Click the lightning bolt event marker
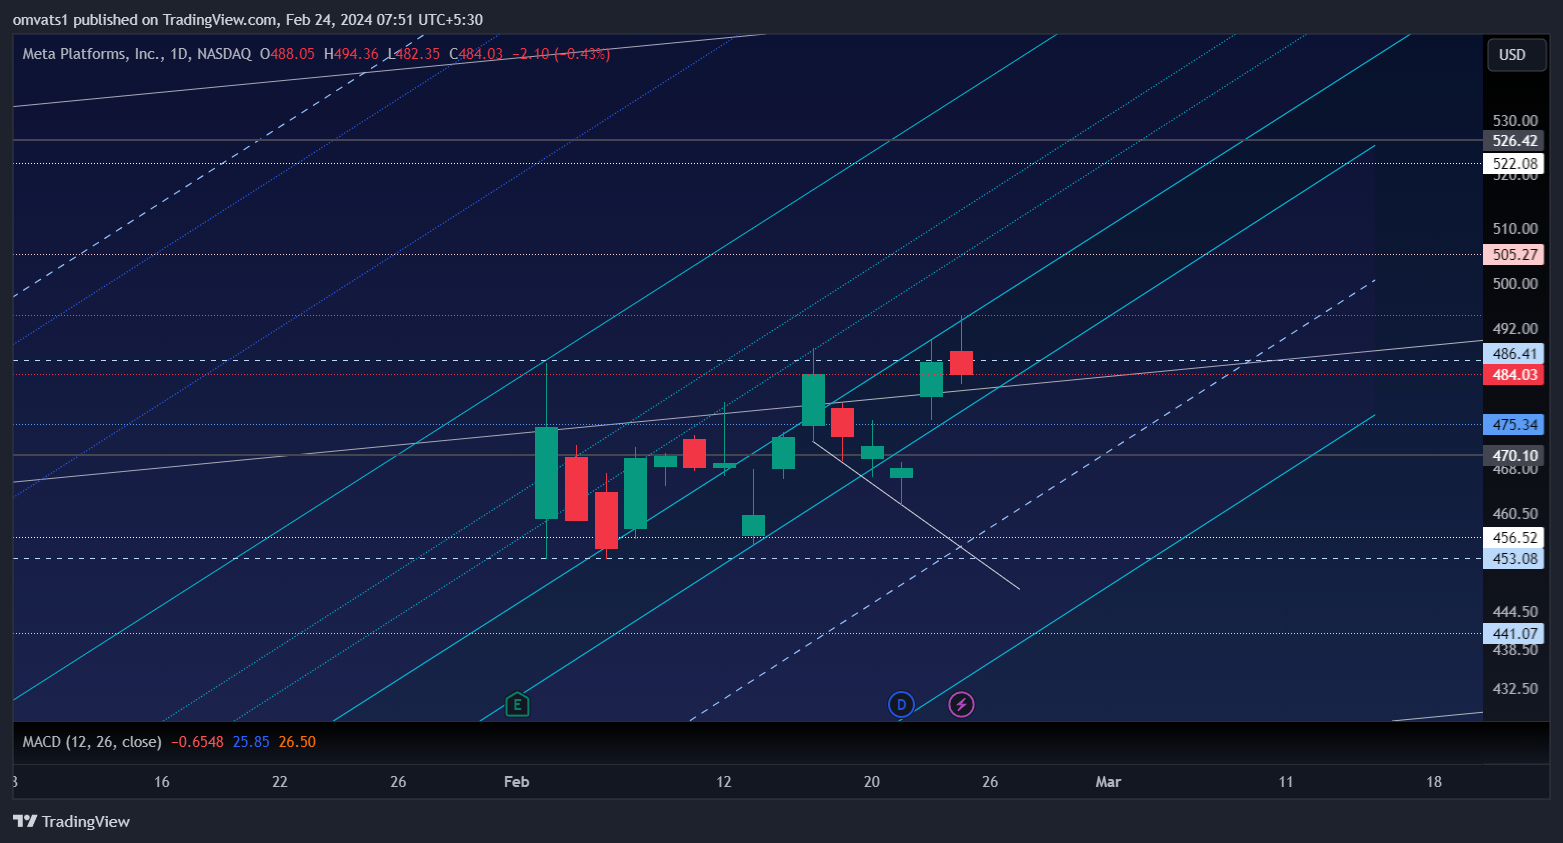Screen dimensions: 1563x843 961,705
